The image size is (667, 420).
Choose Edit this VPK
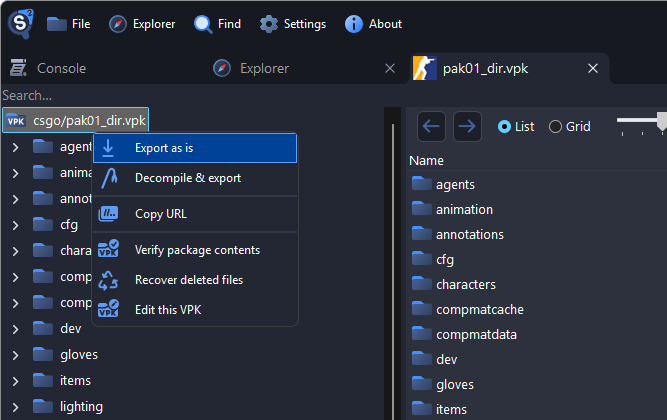click(195, 309)
